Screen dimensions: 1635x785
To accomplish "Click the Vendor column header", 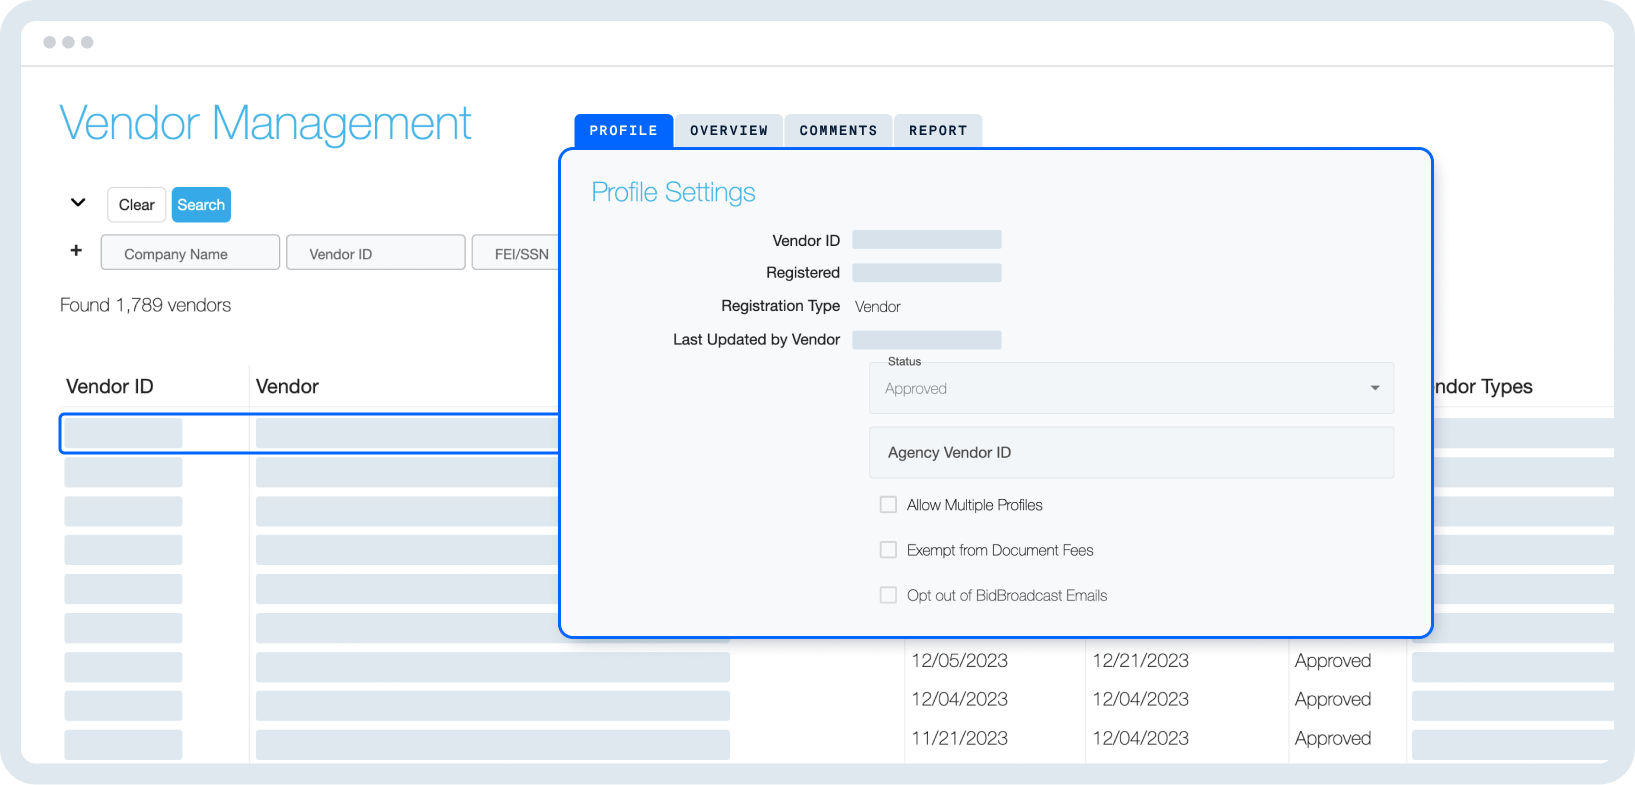I will tap(287, 387).
